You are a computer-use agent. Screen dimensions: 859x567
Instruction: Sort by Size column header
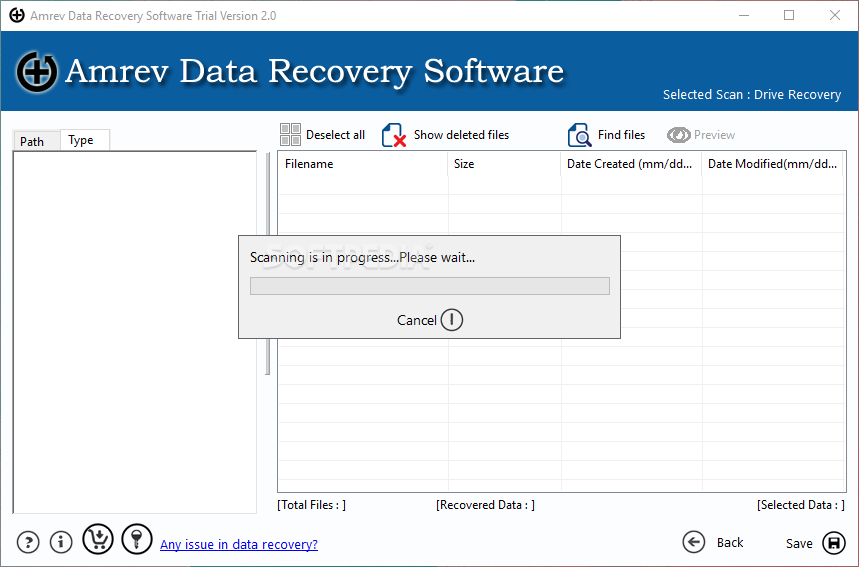coord(505,164)
